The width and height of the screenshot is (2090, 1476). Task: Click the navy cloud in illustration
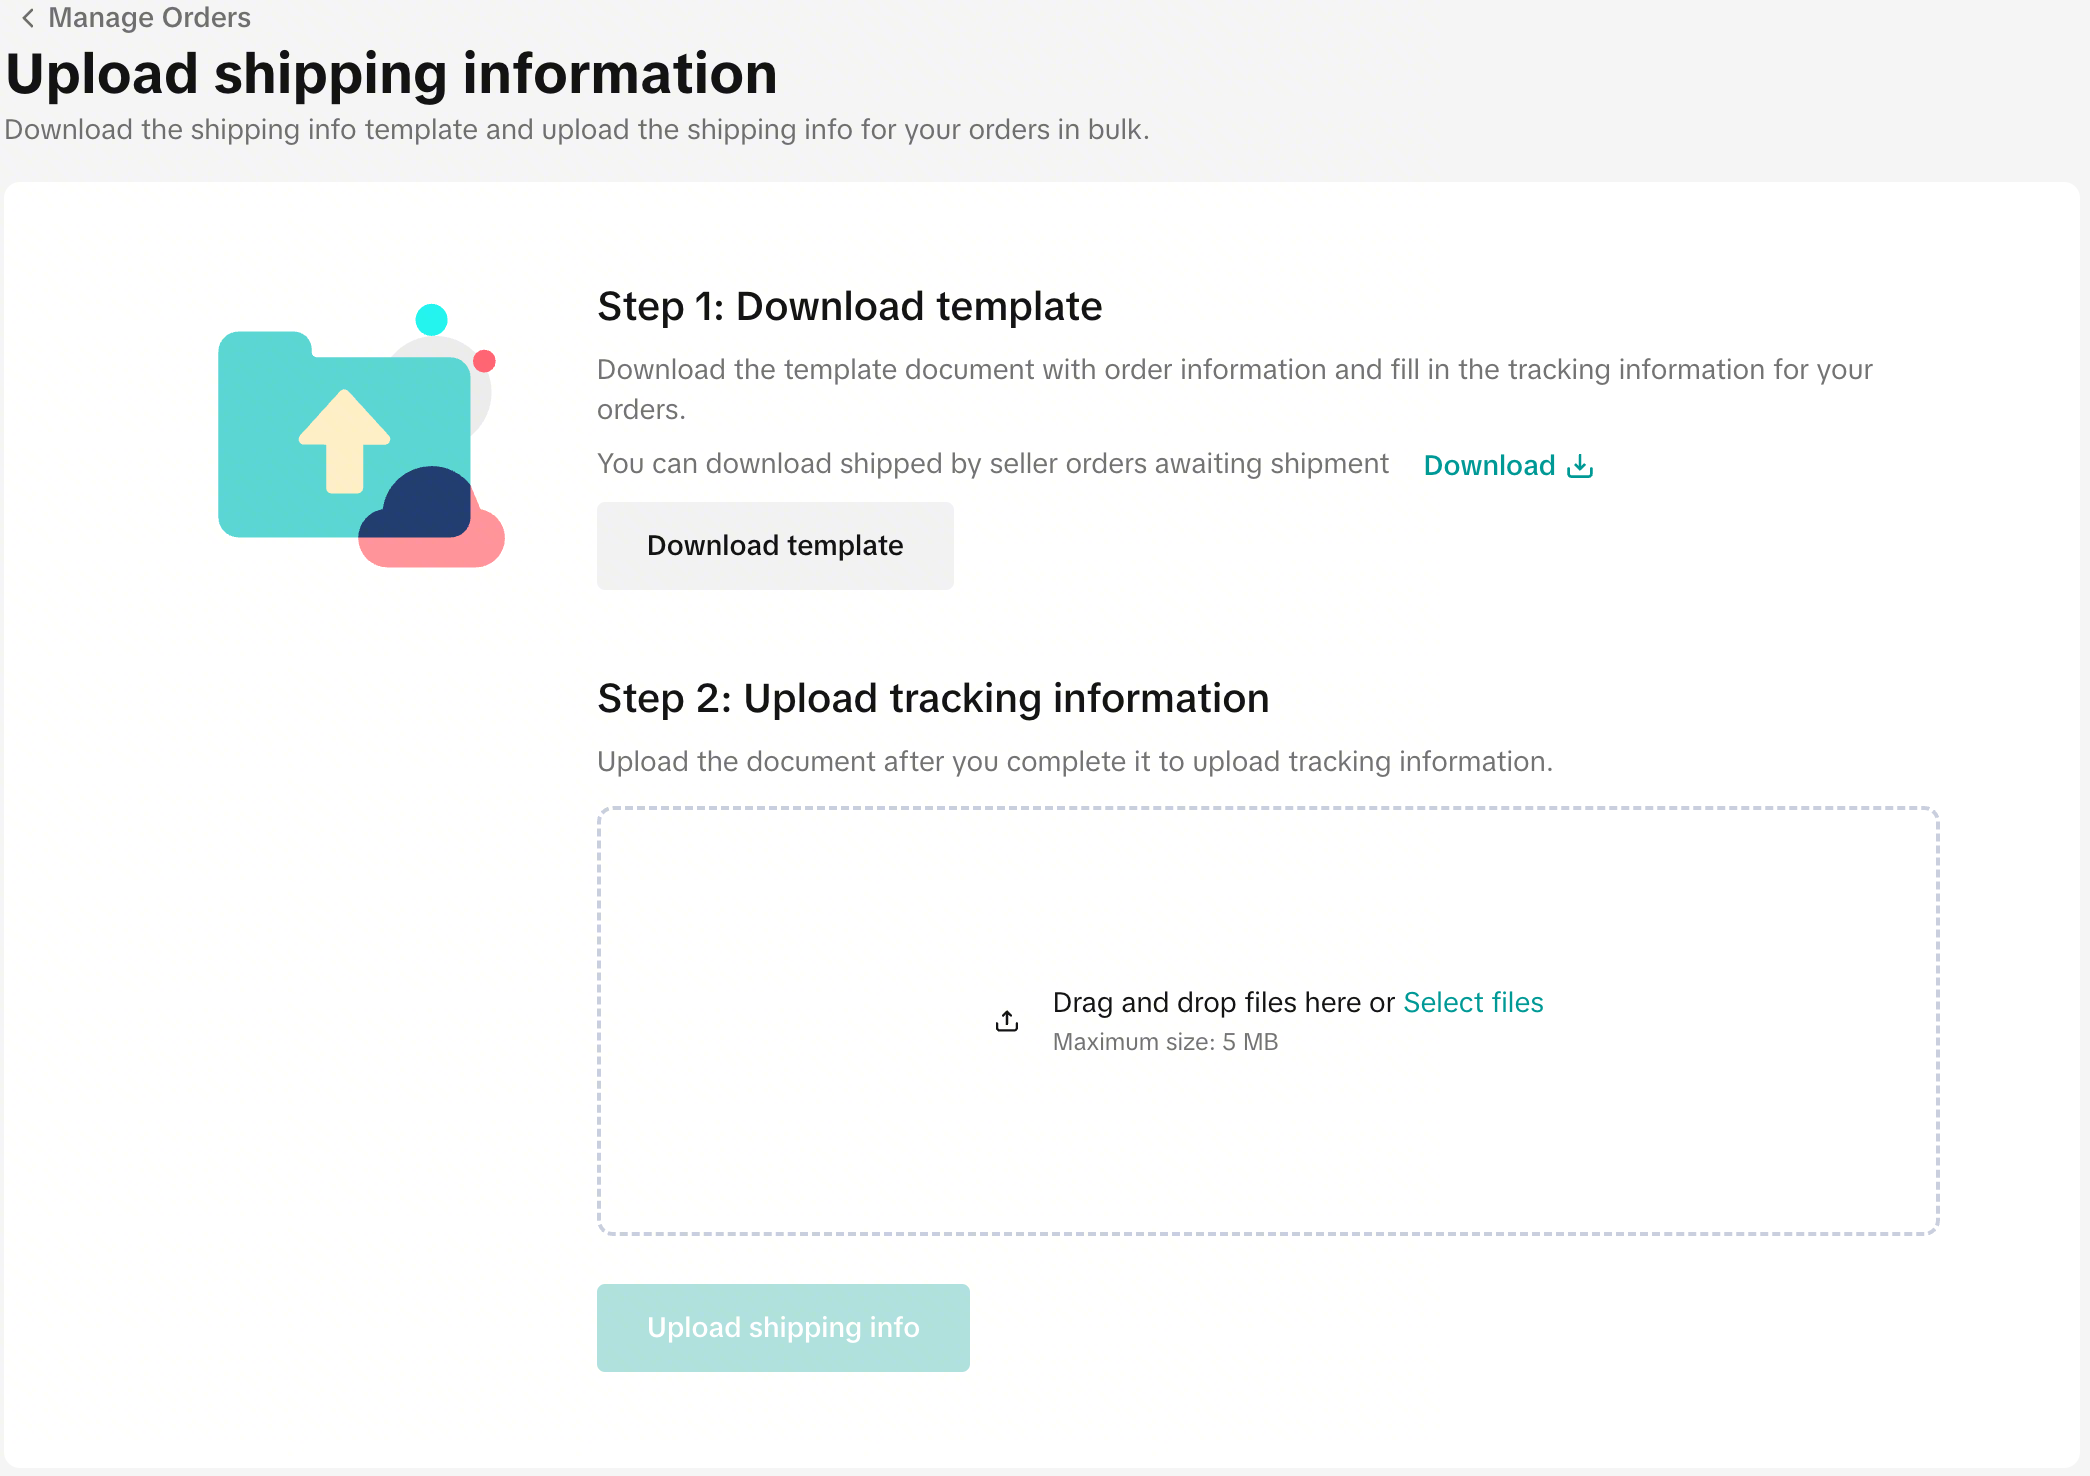pos(425,502)
